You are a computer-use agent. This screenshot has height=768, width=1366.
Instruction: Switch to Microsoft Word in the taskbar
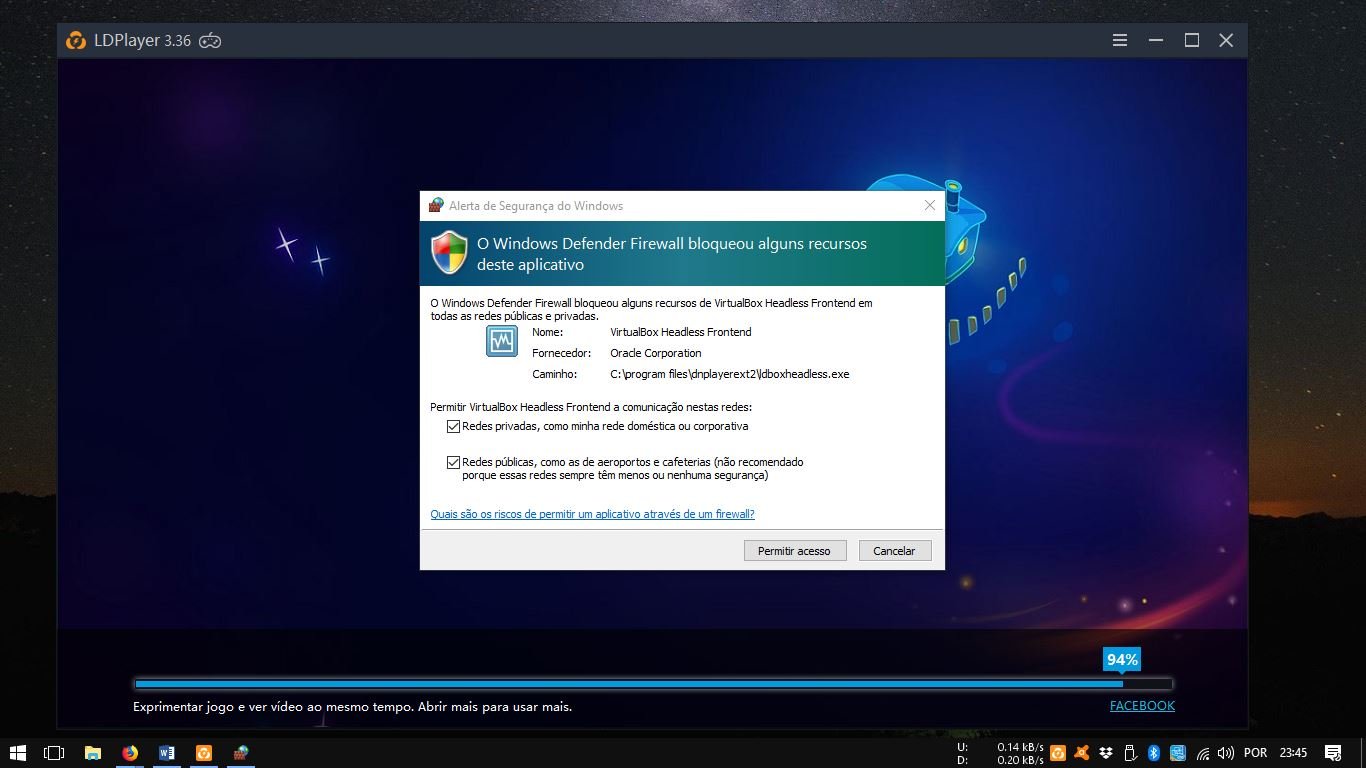(167, 752)
